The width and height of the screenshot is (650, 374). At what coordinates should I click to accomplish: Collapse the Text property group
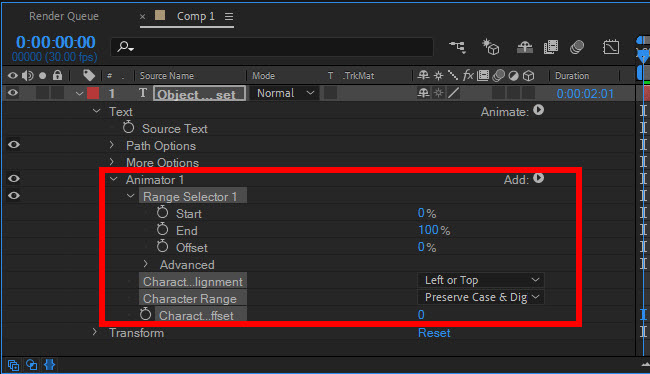click(x=97, y=111)
